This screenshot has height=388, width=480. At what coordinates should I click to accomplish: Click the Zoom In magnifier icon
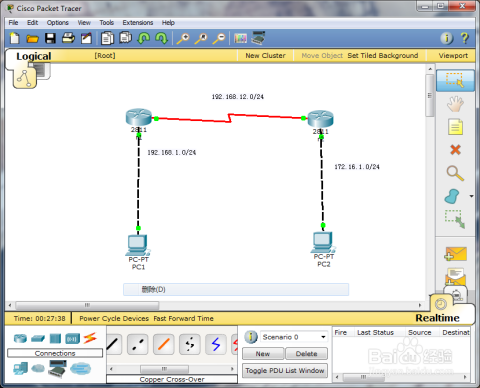[x=183, y=39]
